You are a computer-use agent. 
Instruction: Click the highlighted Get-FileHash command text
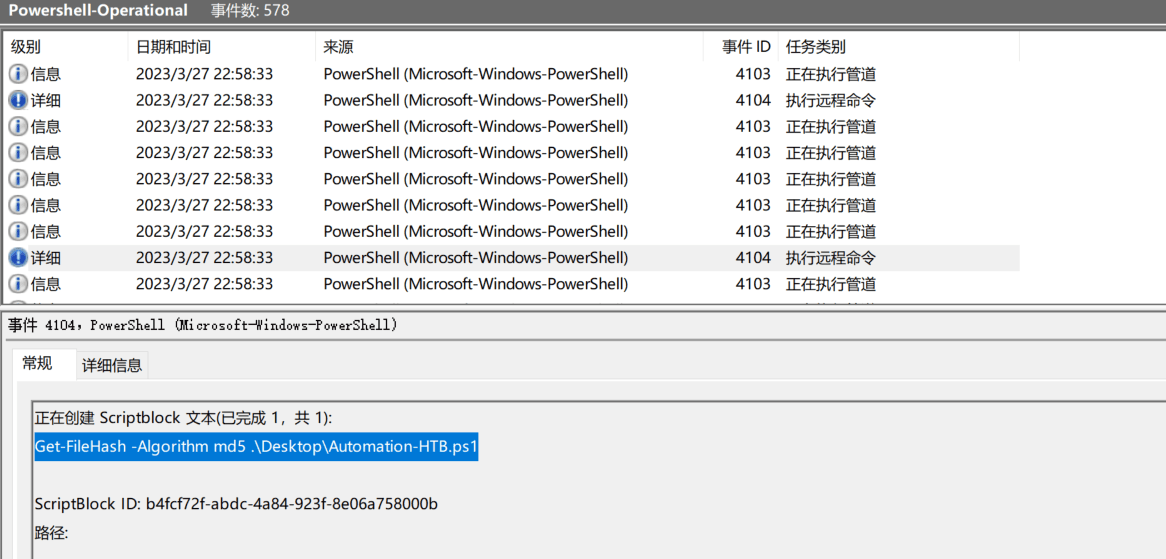click(x=256, y=447)
